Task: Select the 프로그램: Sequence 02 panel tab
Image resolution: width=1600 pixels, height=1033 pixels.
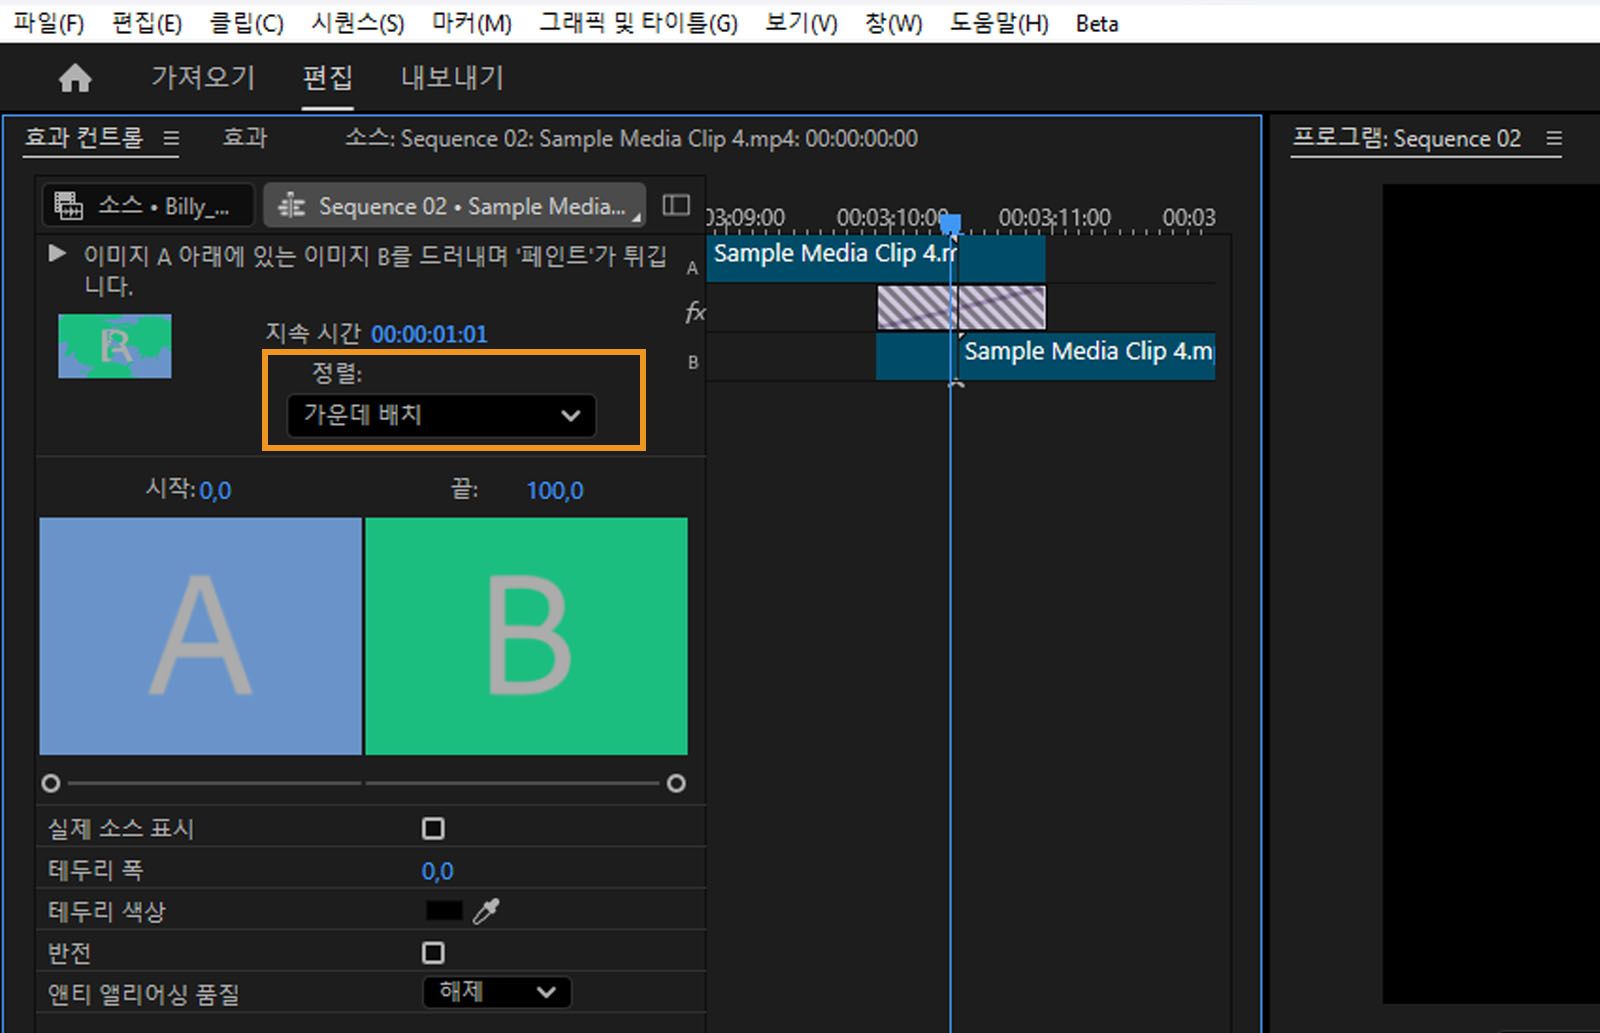Action: tap(1406, 138)
